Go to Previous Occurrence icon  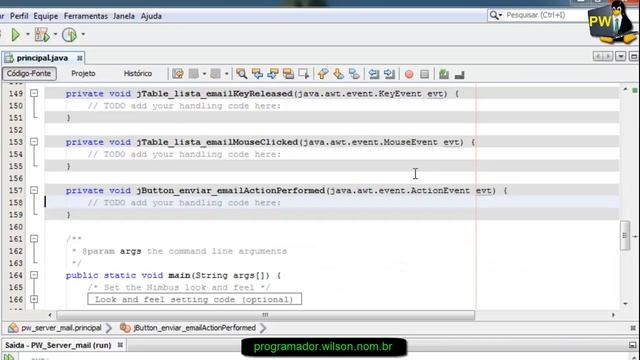[x=257, y=74]
